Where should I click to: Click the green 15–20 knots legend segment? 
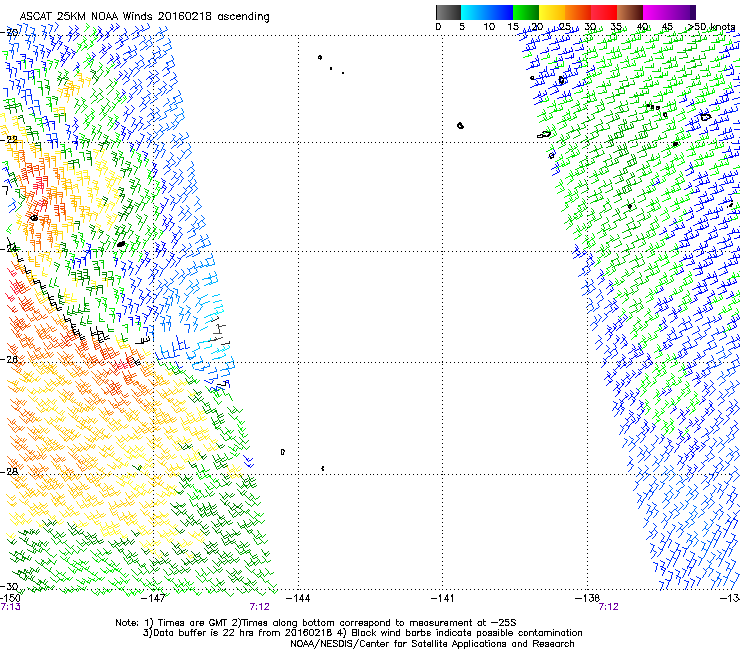coord(526,12)
